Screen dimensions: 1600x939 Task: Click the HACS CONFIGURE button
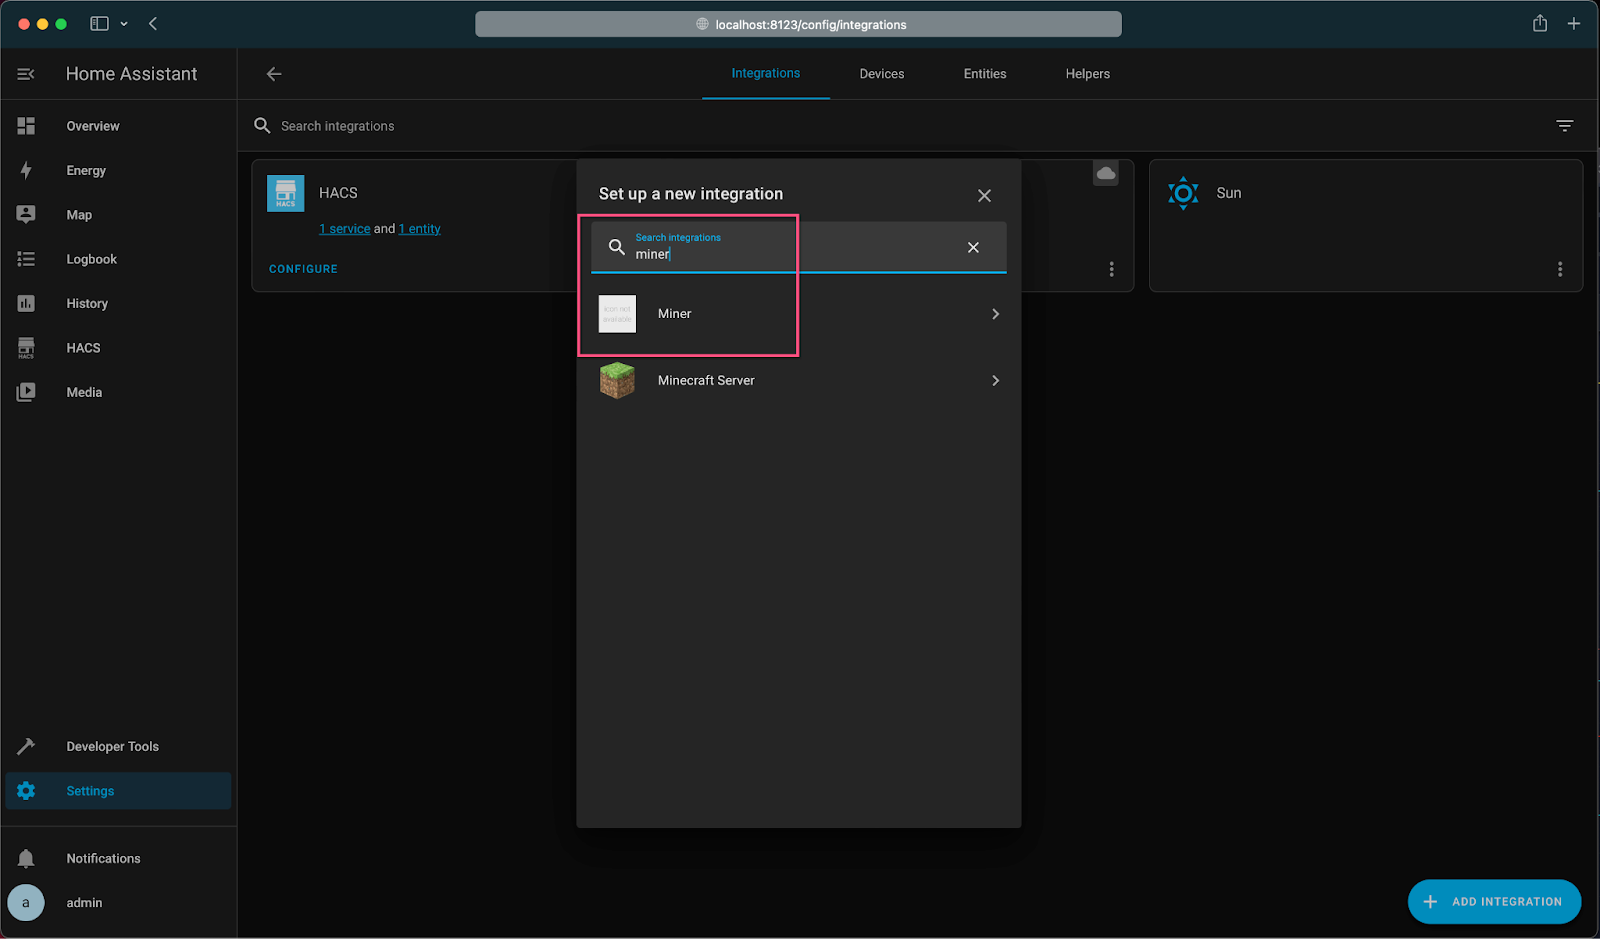point(303,269)
